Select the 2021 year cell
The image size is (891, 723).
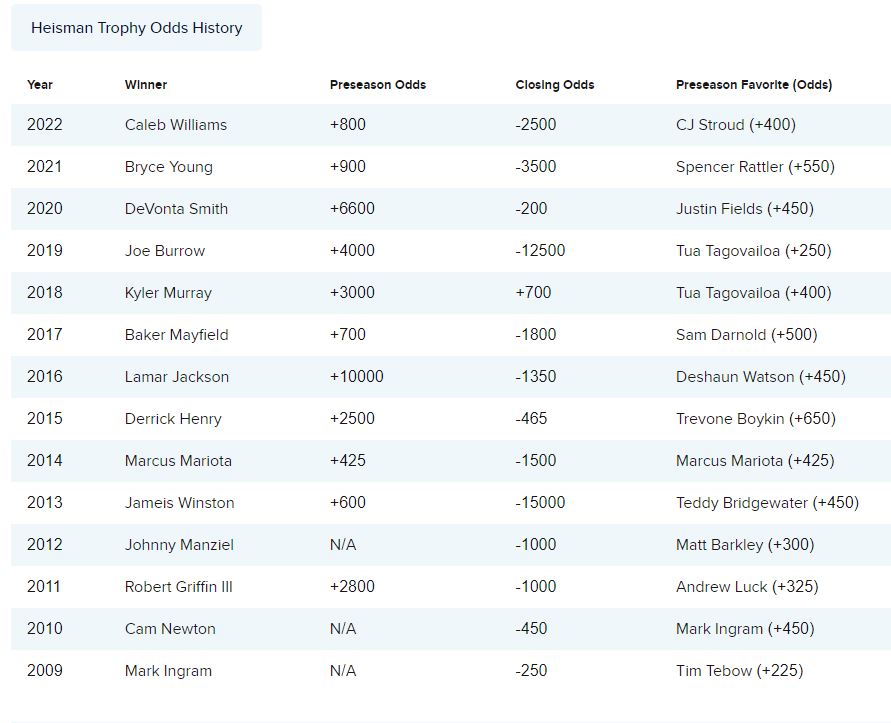coord(44,167)
